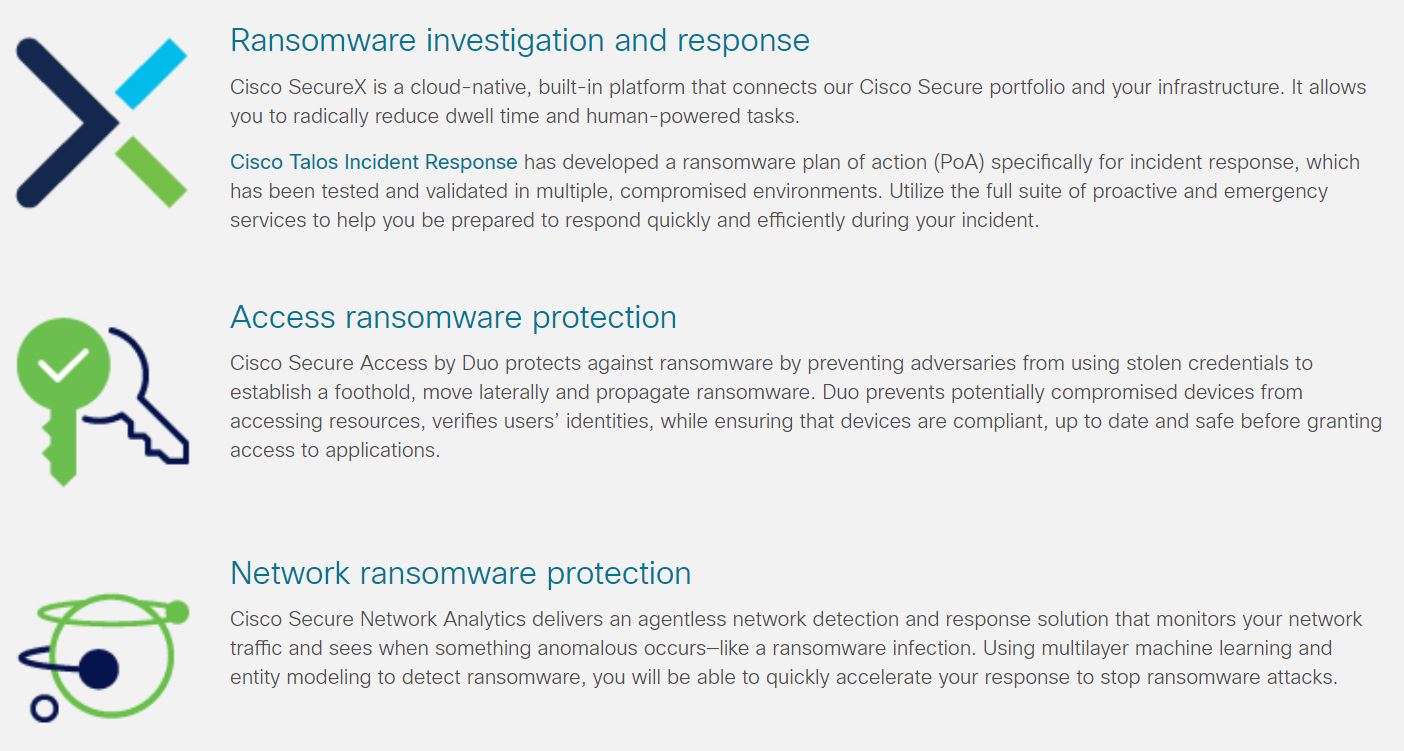This screenshot has height=751, width=1404.
Task: Open the Cisco Talos Incident Response link
Action: point(374,162)
